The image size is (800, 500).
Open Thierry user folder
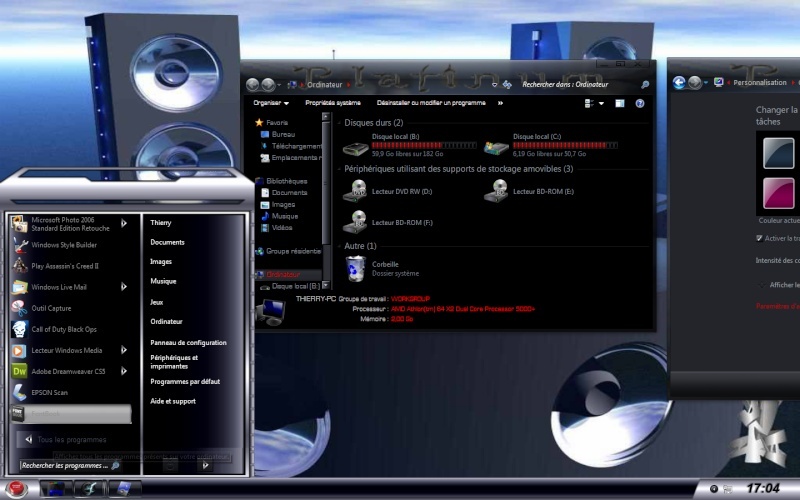161,223
